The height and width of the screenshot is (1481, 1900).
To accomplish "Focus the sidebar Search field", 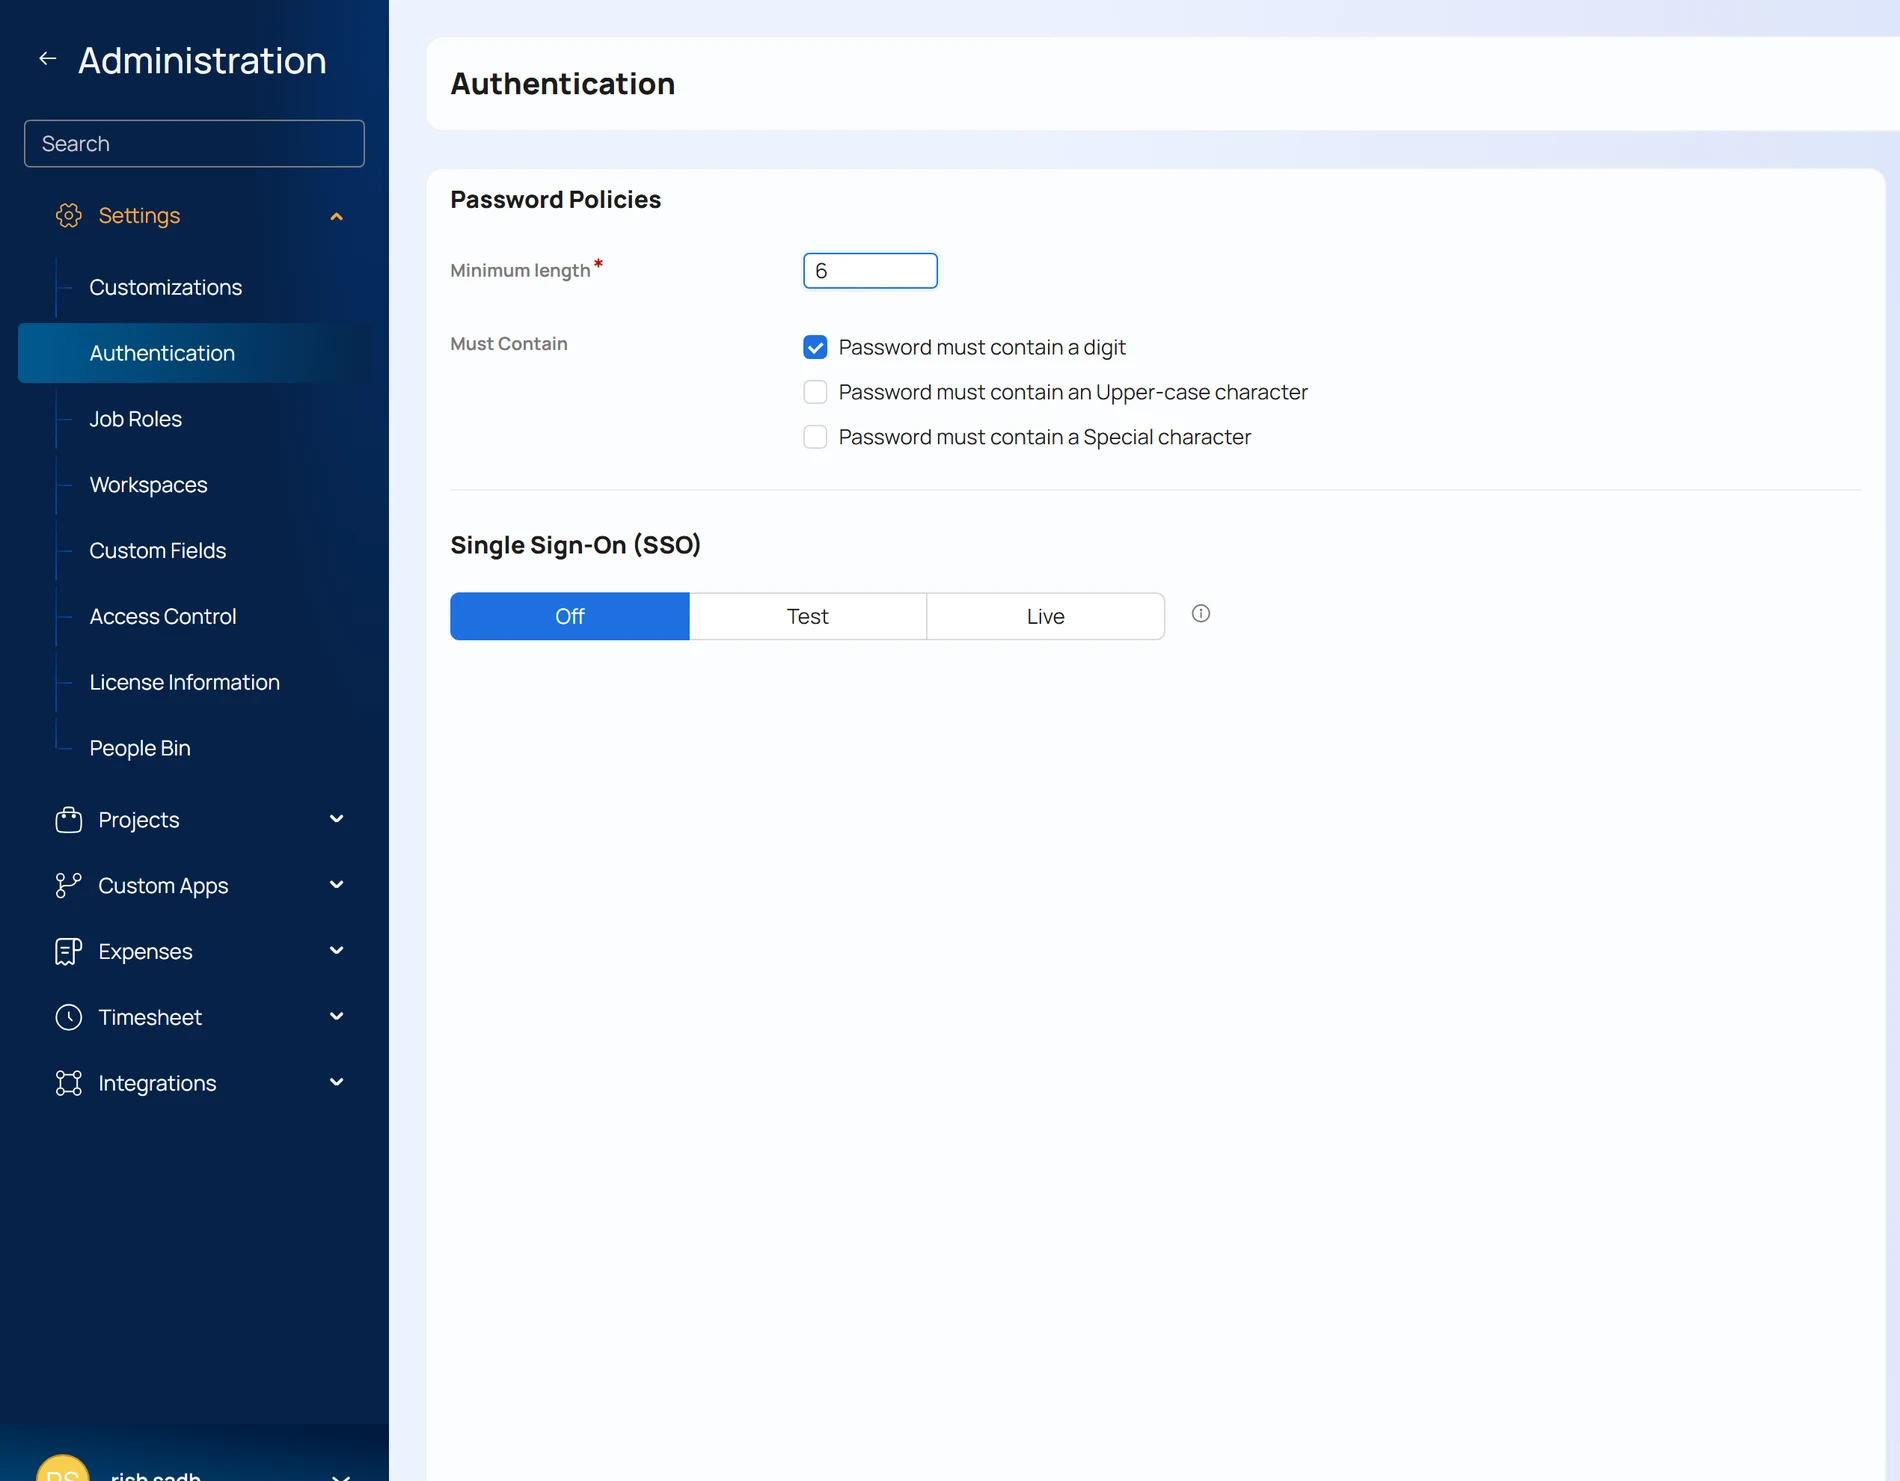I will click(194, 144).
